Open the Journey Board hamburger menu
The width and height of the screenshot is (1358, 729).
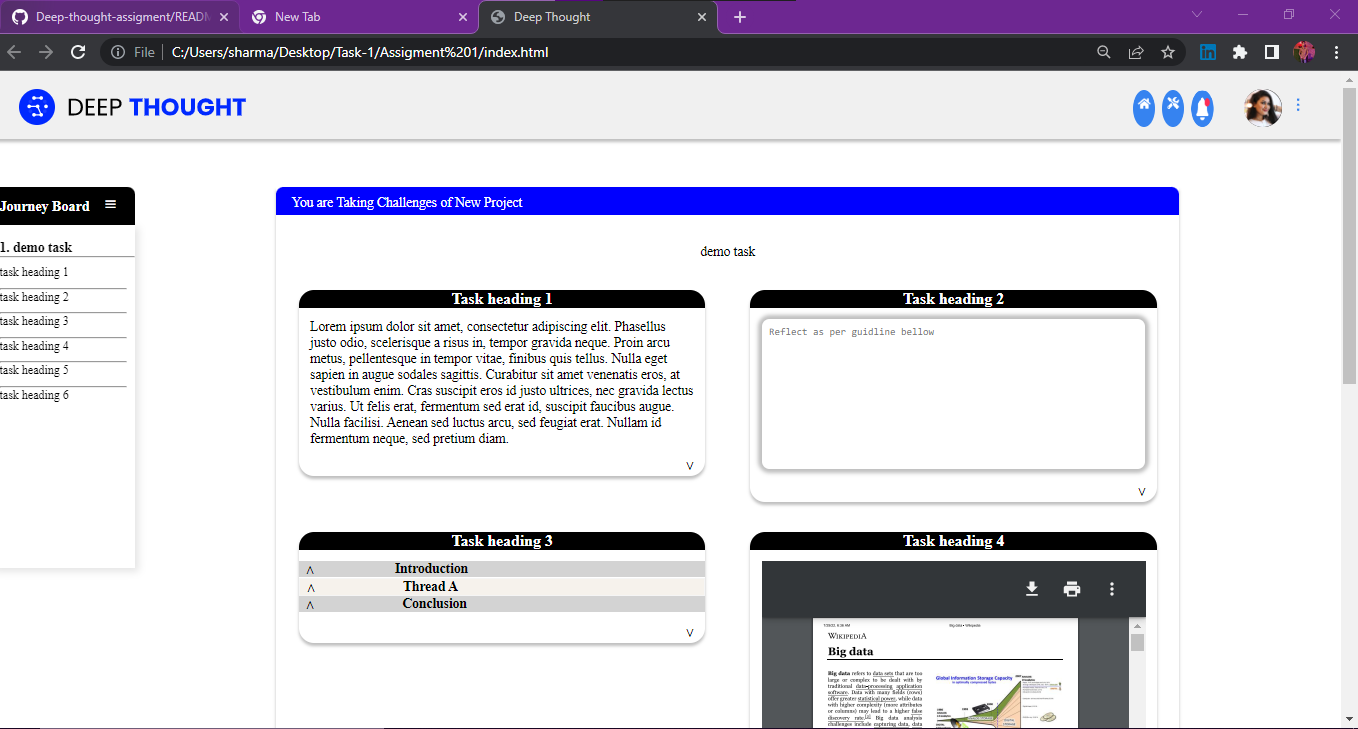pos(110,205)
